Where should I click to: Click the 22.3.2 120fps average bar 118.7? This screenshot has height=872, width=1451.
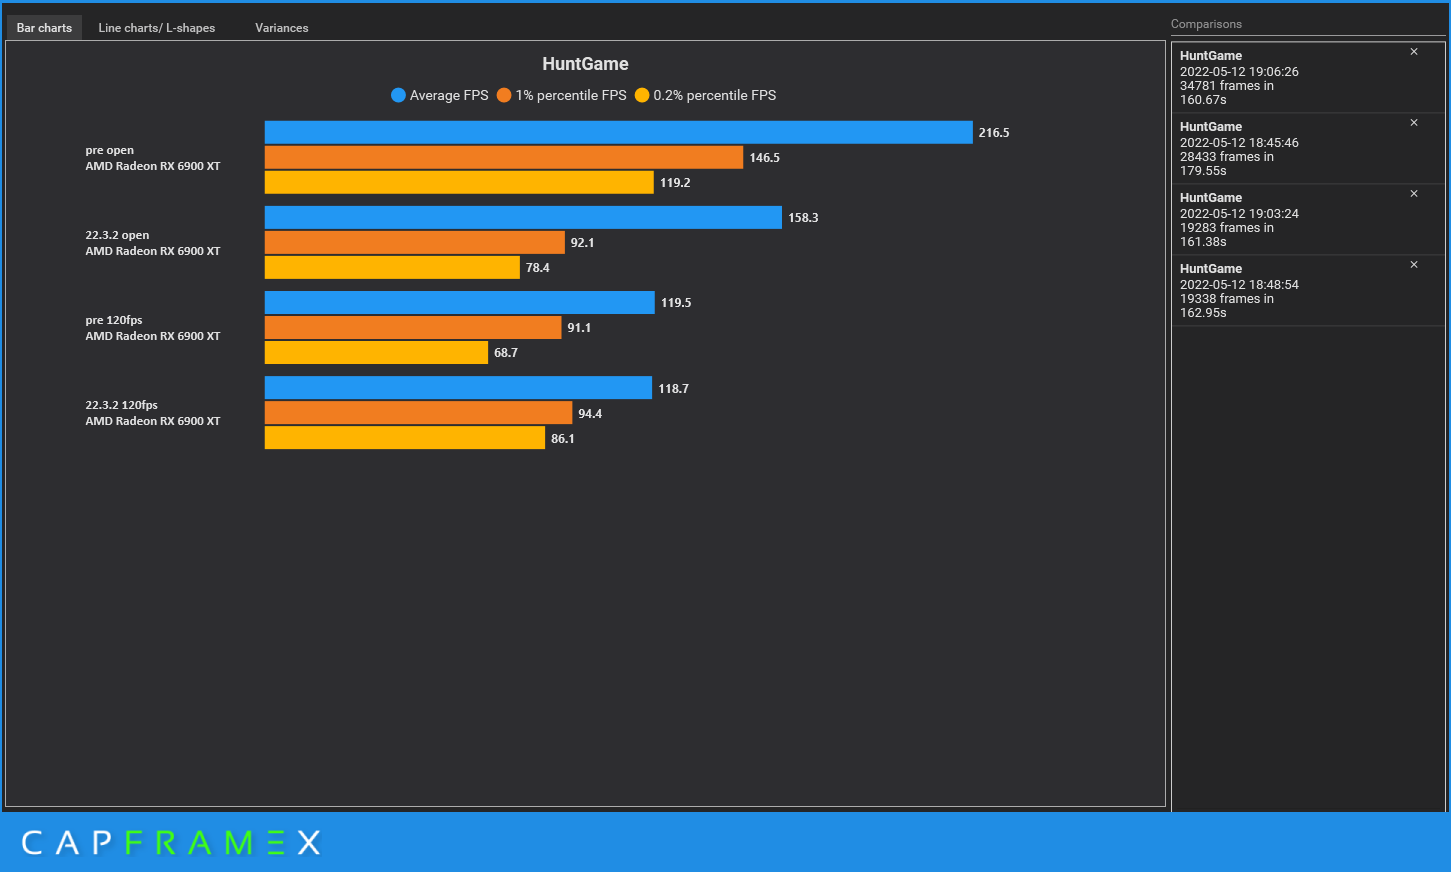(458, 388)
